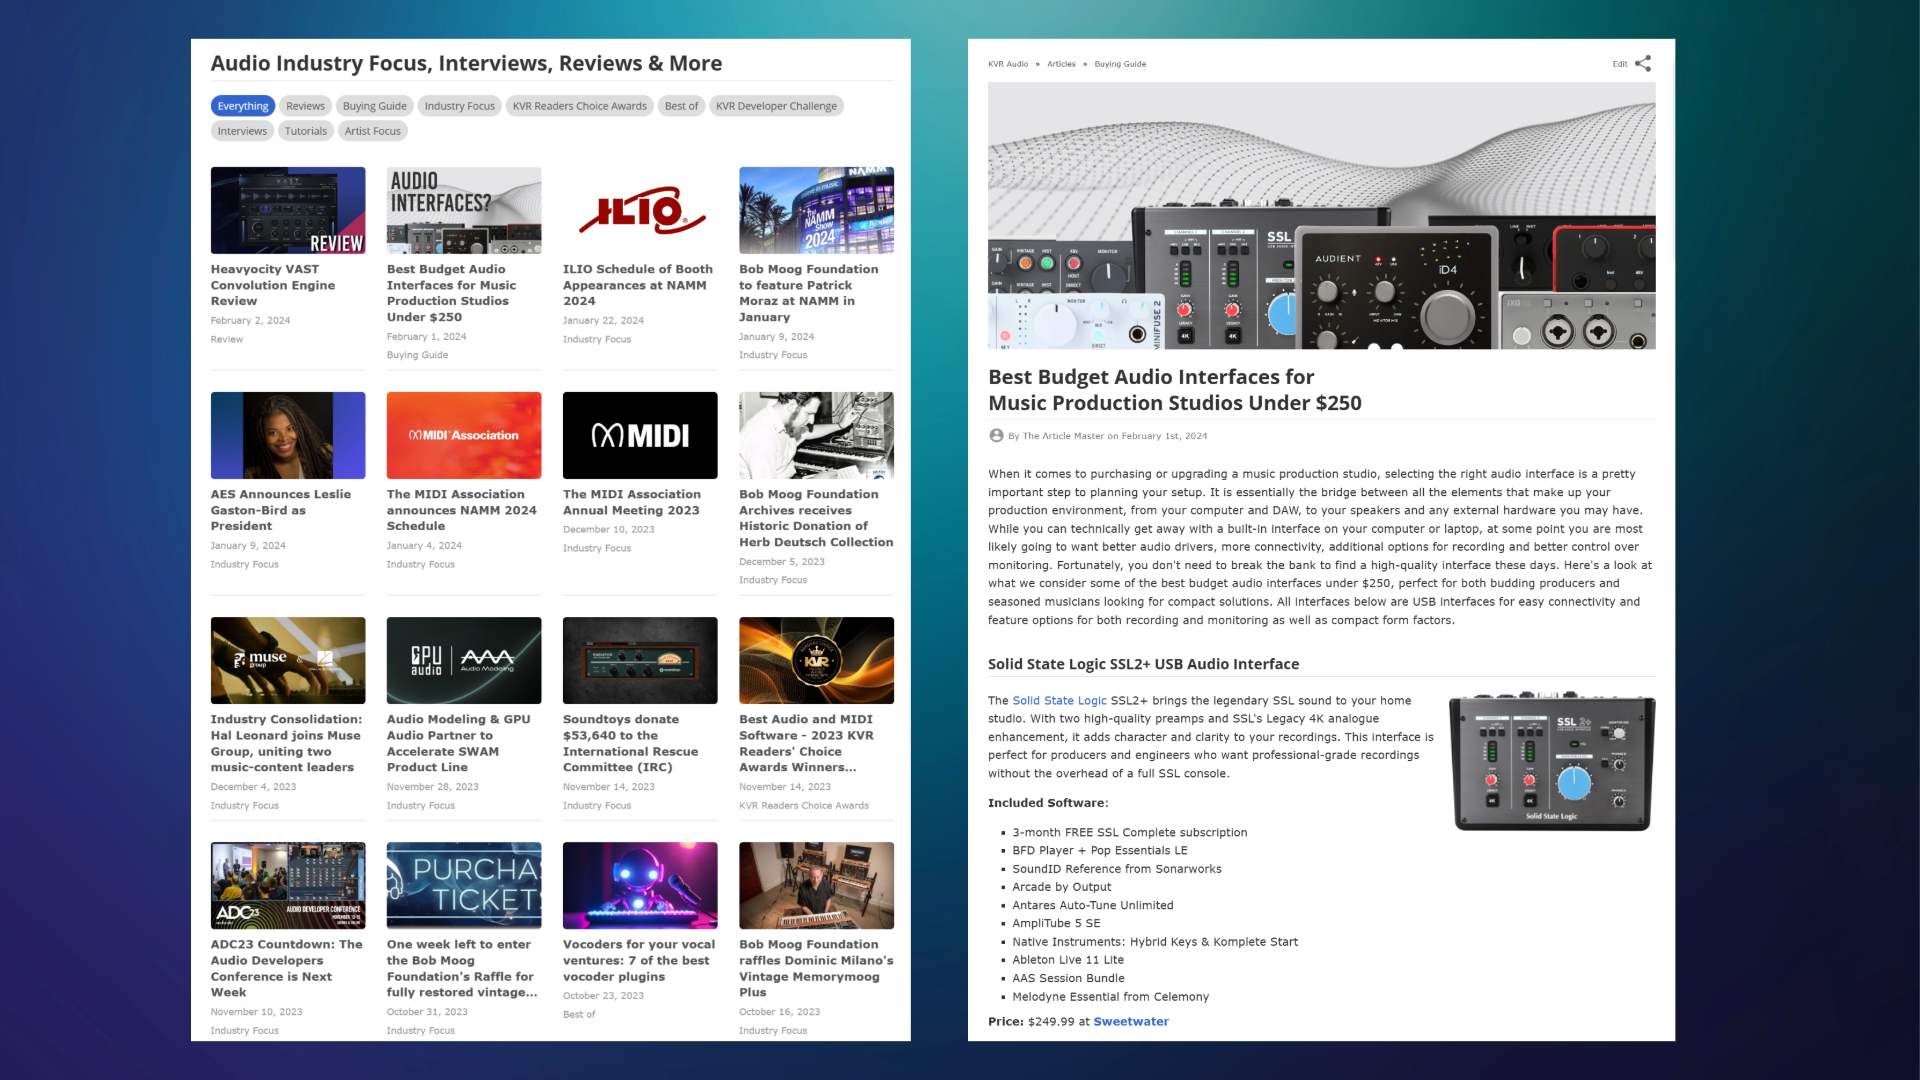1920x1080 pixels.
Task: Open the GPU Audio thumbnail
Action: tap(464, 660)
